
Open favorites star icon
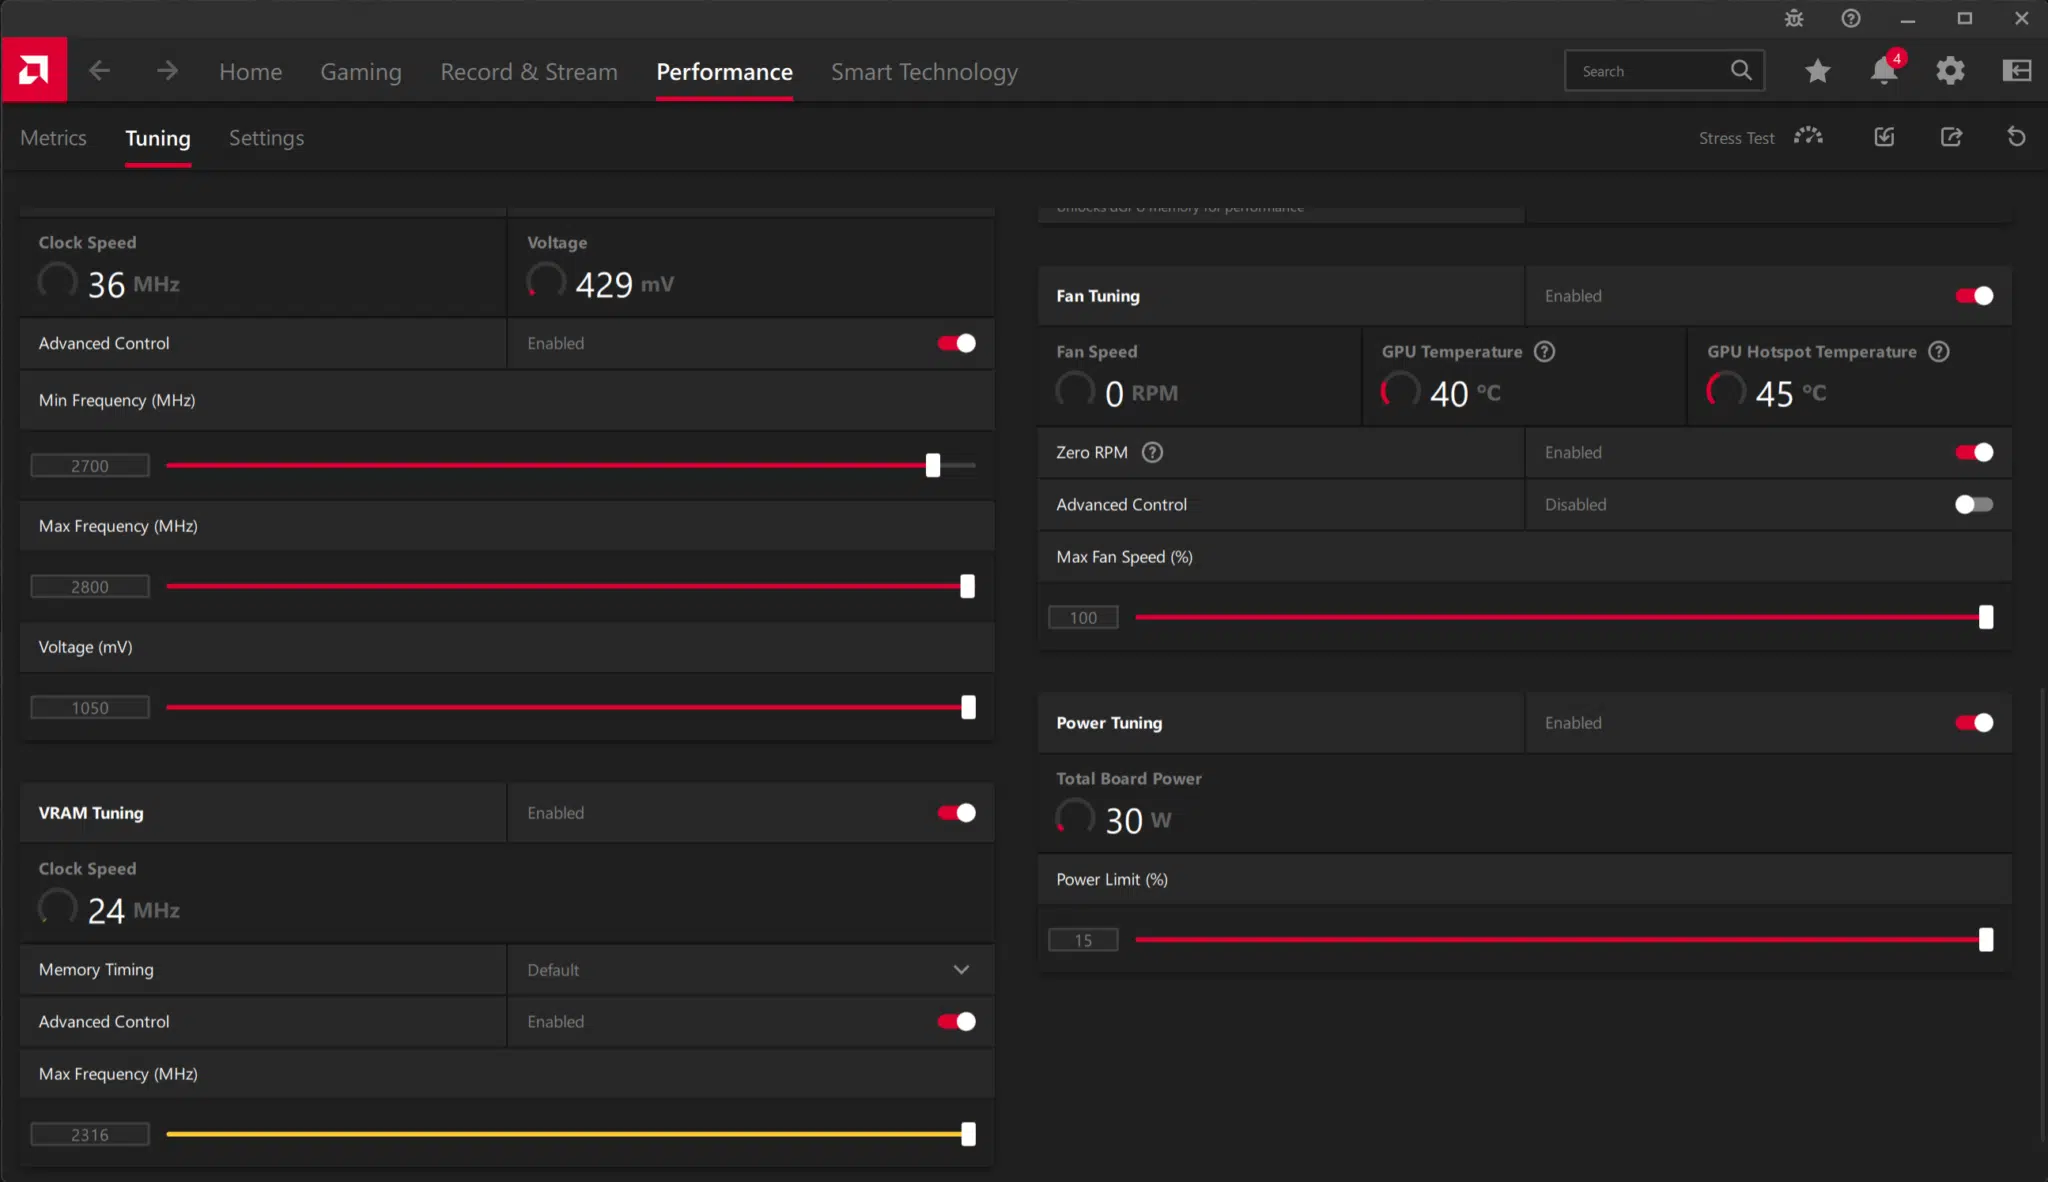[1818, 71]
